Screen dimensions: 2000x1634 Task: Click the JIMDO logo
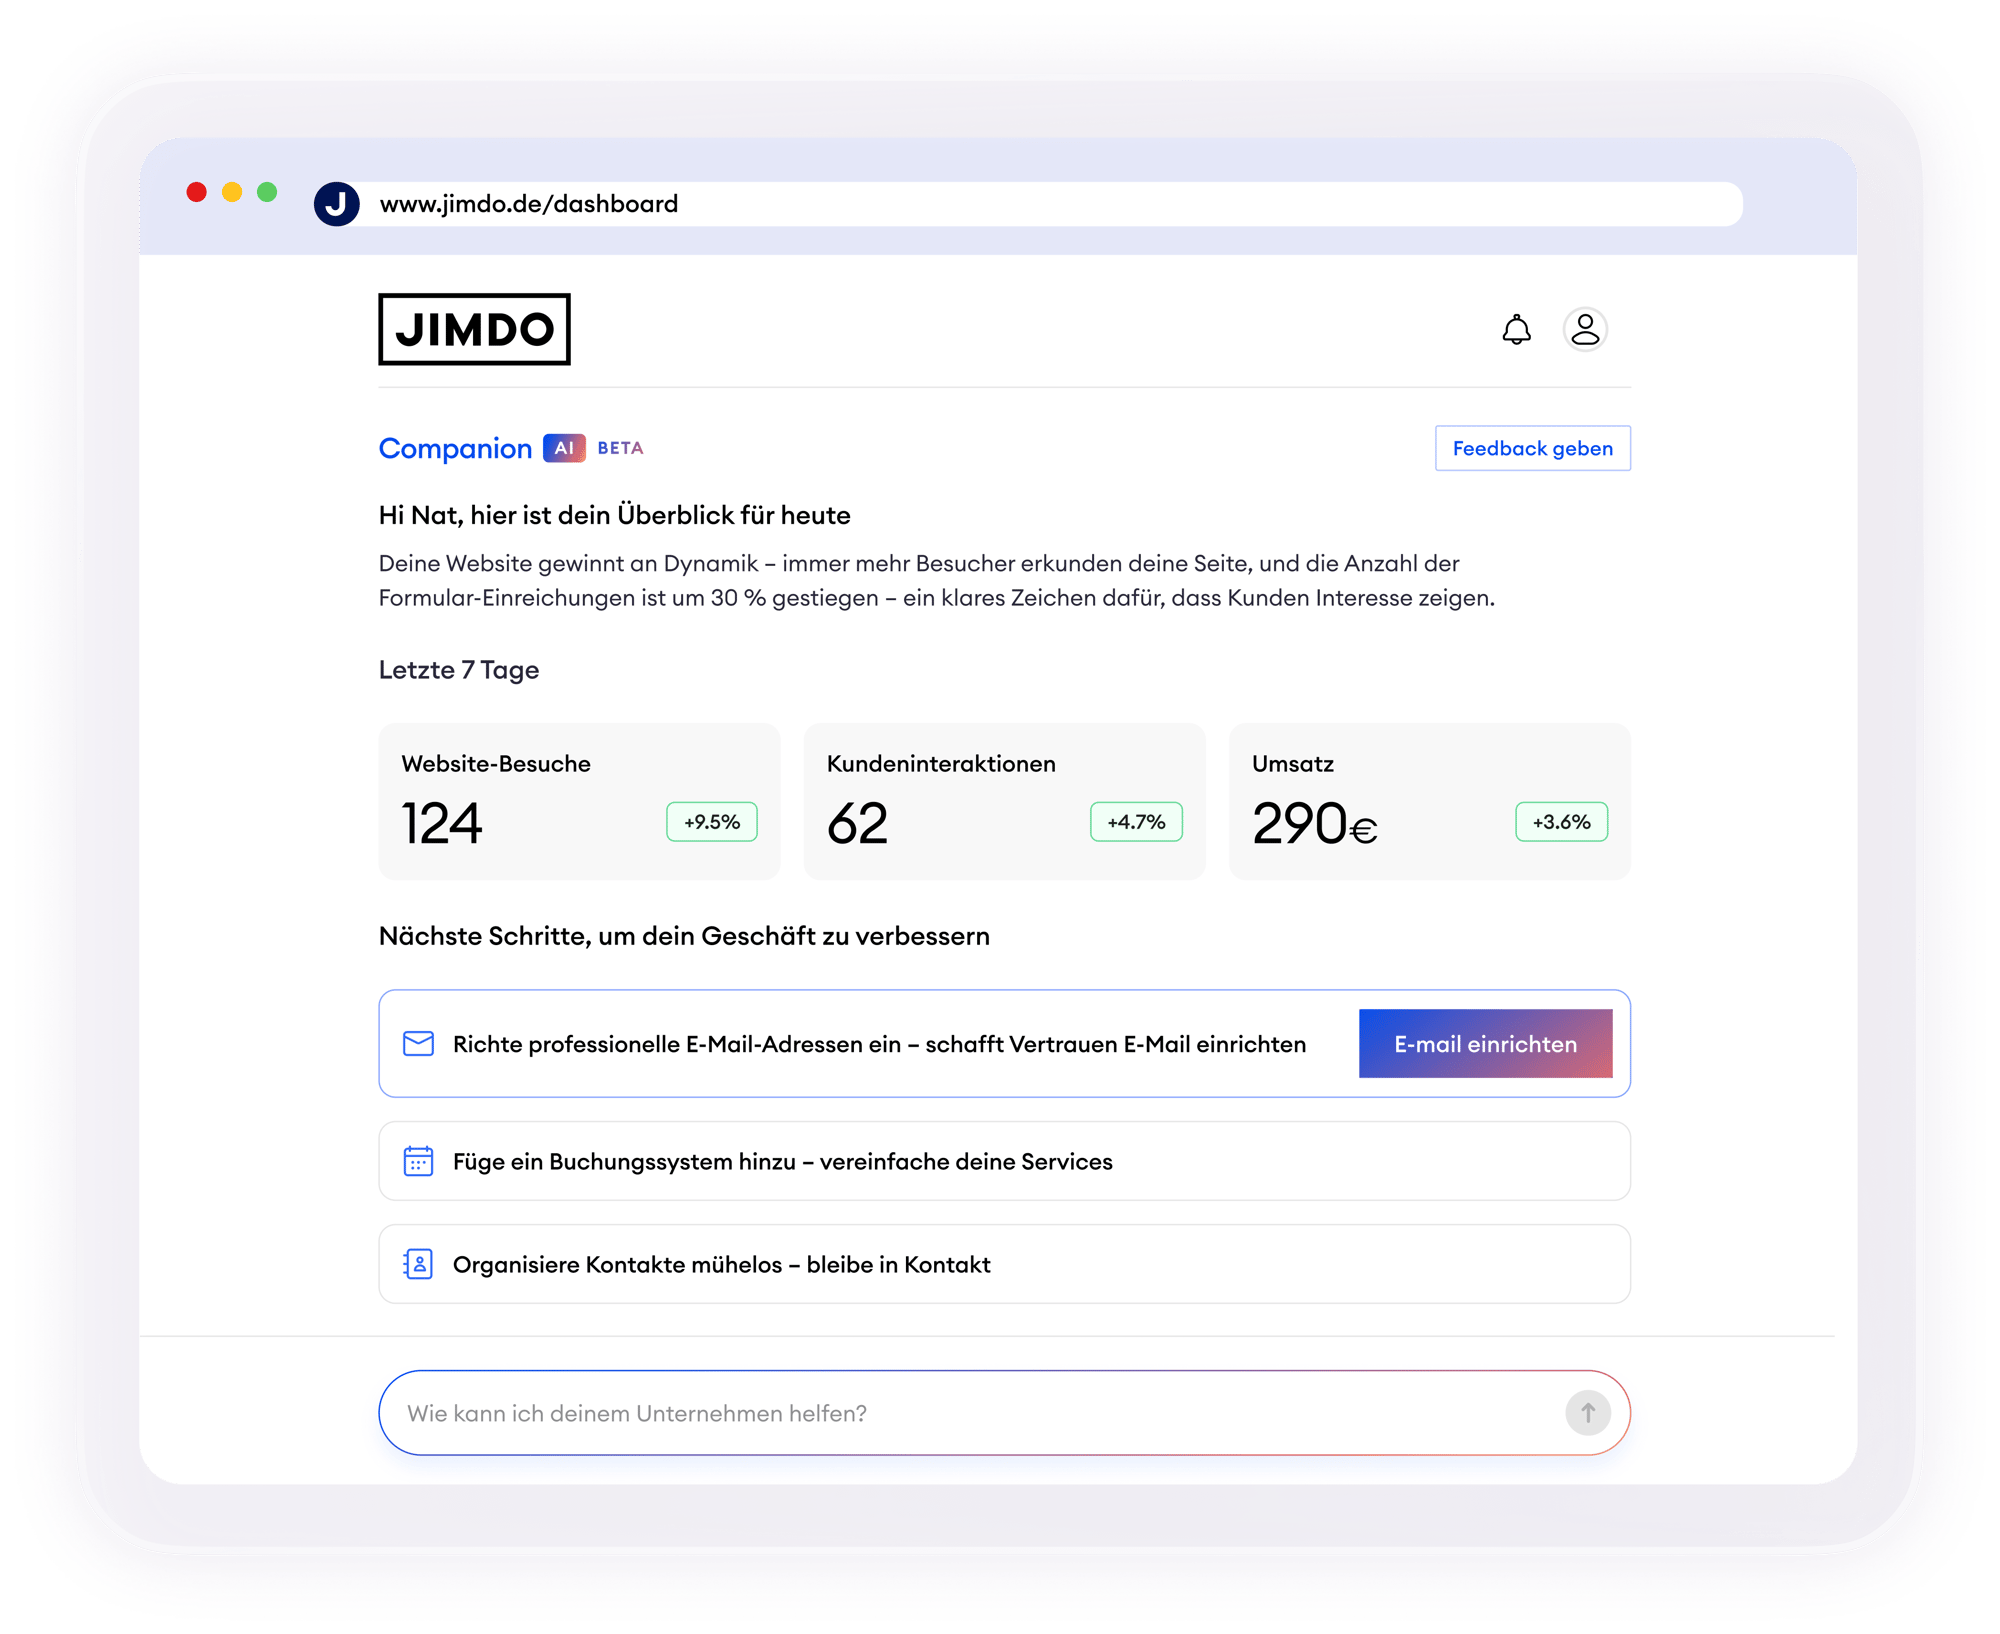click(x=474, y=329)
